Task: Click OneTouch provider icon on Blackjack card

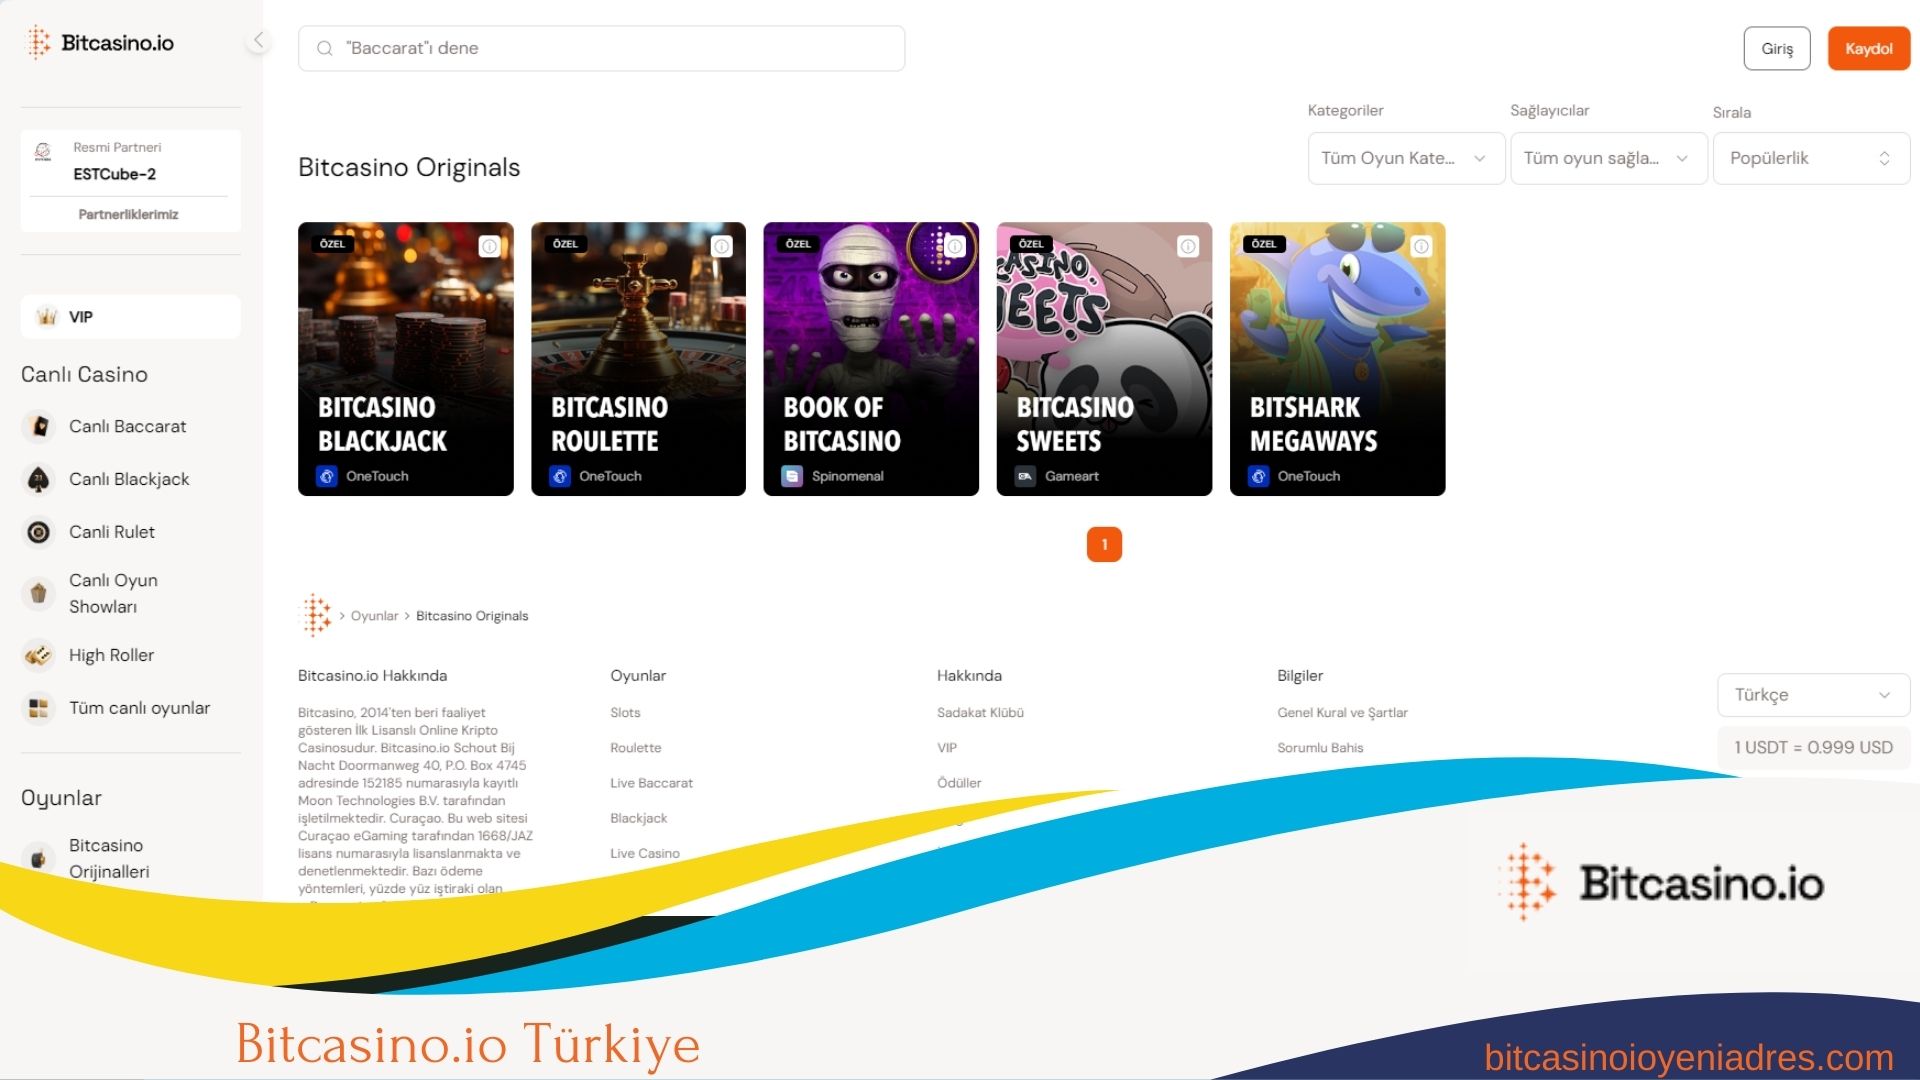Action: pos(327,476)
